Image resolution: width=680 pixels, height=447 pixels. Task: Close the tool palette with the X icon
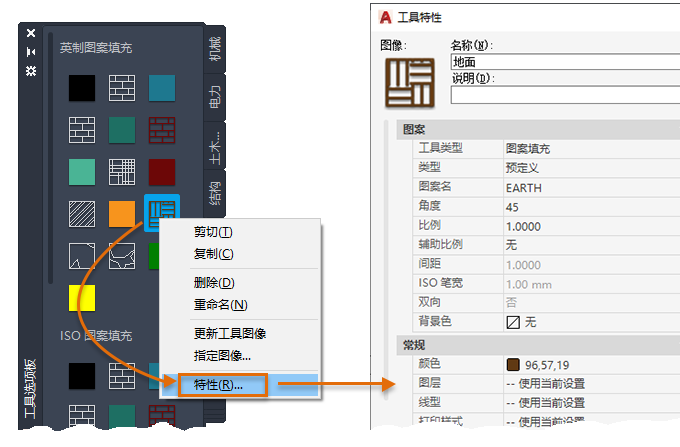pyautogui.click(x=31, y=33)
